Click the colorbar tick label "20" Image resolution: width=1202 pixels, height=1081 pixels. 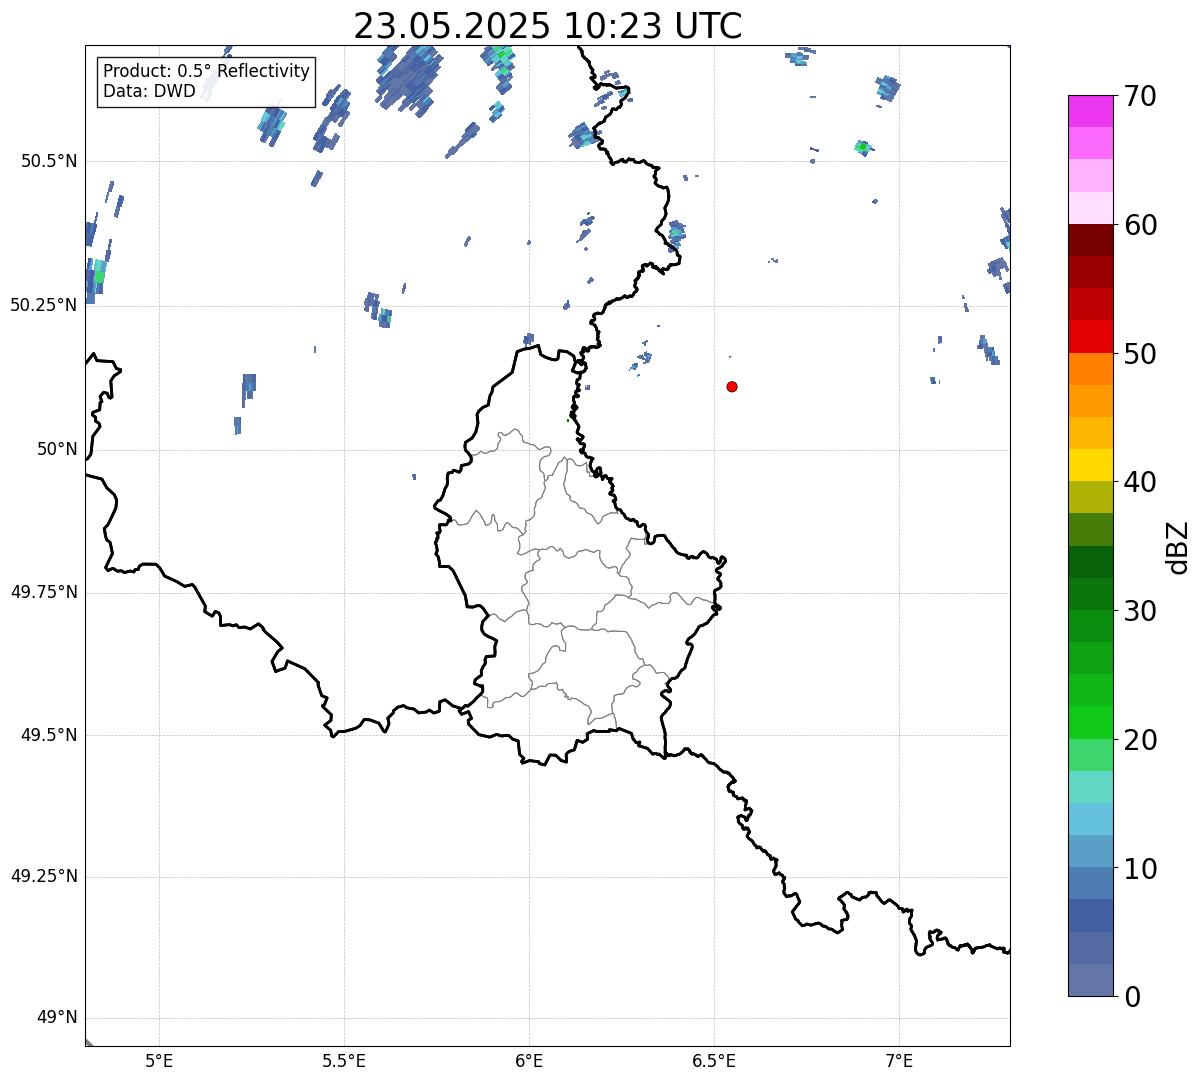[1140, 740]
